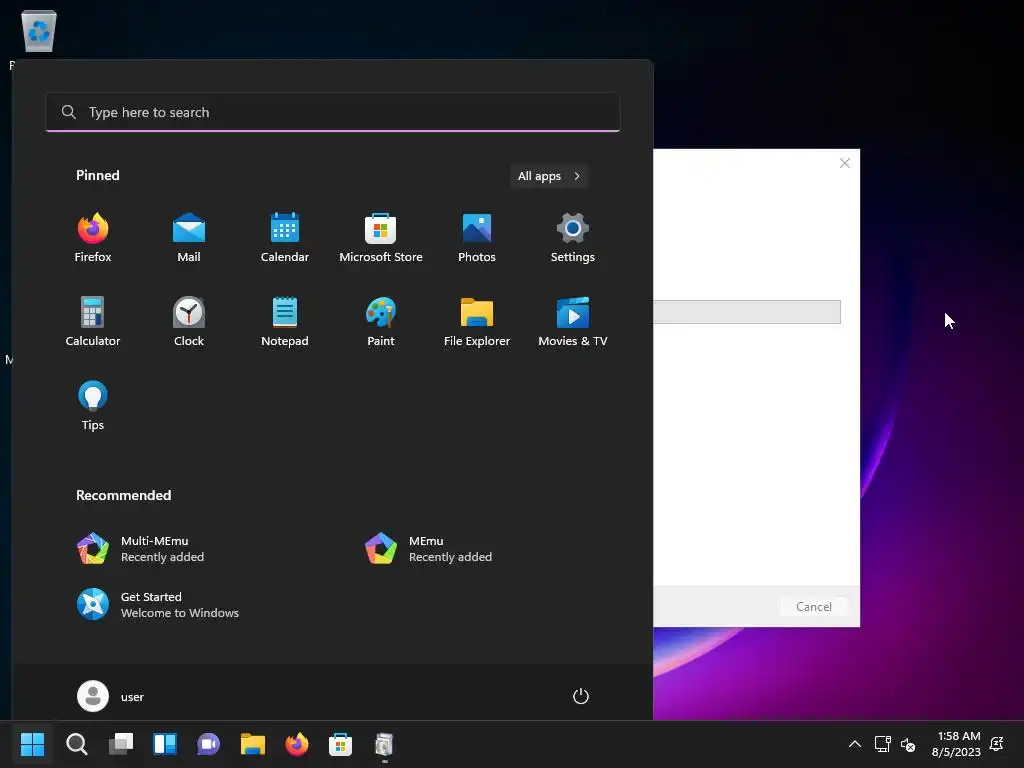This screenshot has height=768, width=1024.
Task: Click the Windows Start button on taskbar
Action: [x=32, y=744]
